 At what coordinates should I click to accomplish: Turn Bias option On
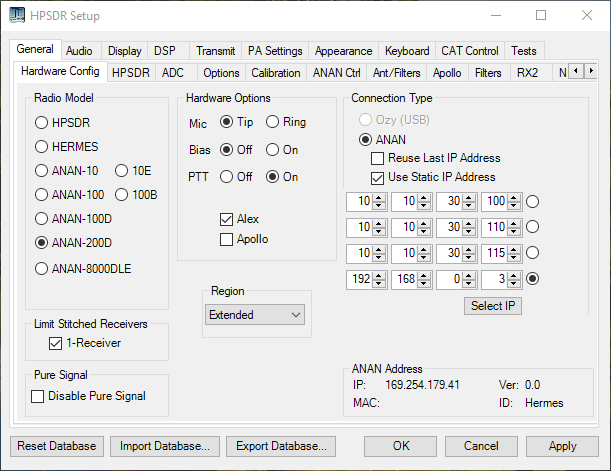[x=273, y=149]
